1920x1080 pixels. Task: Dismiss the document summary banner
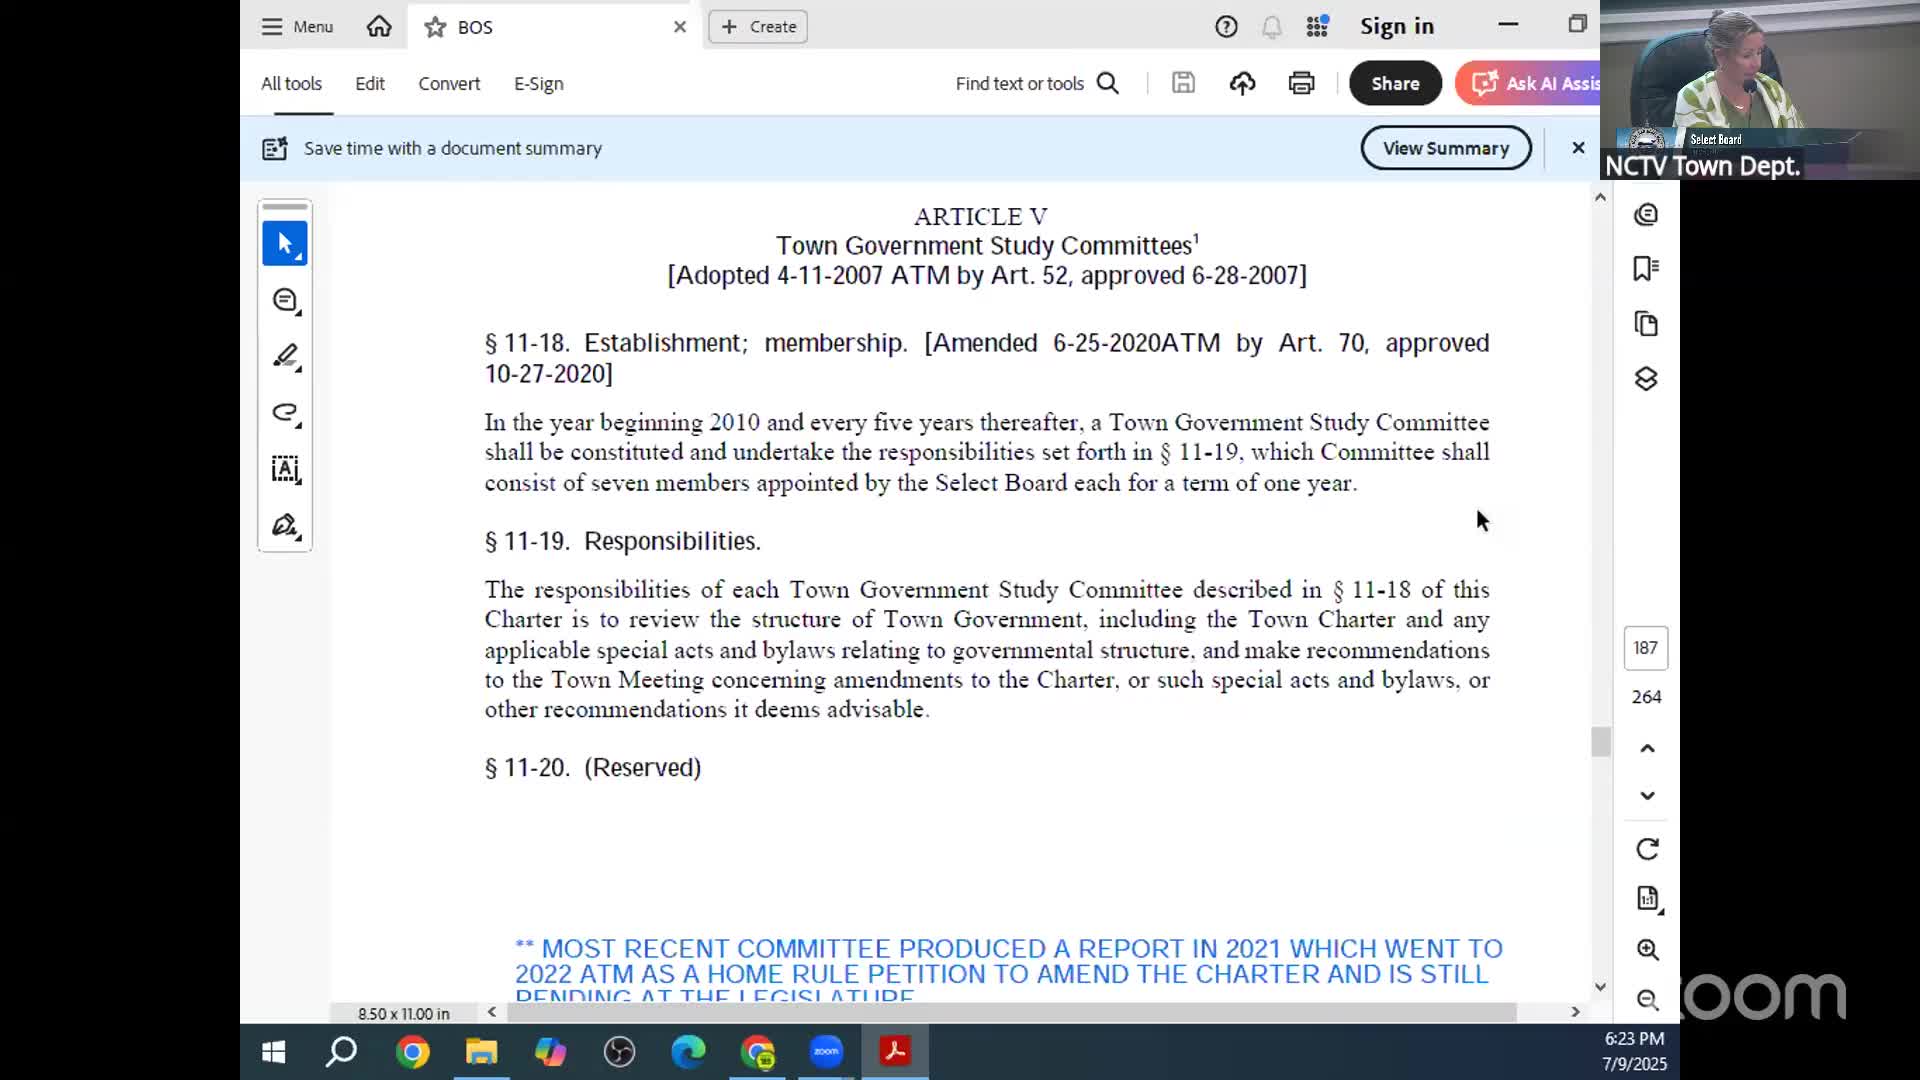point(1578,148)
